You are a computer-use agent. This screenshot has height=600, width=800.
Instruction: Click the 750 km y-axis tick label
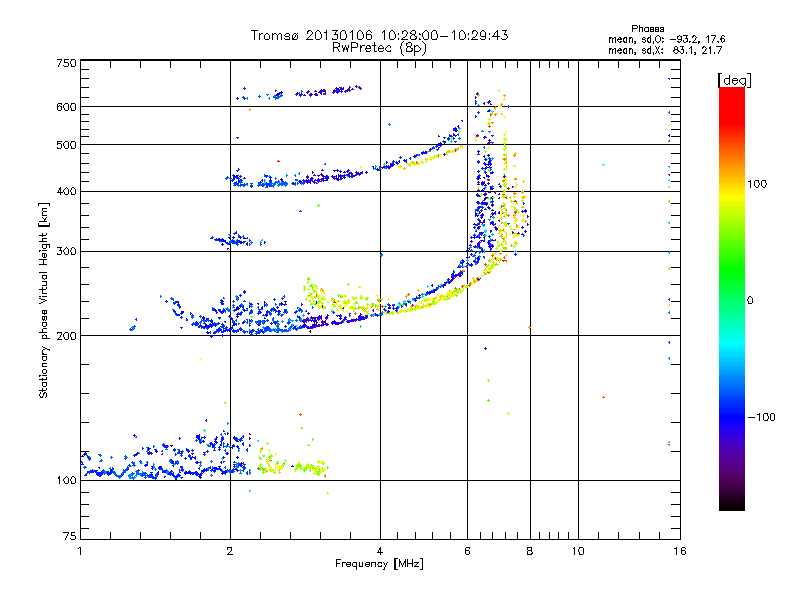coord(67,63)
